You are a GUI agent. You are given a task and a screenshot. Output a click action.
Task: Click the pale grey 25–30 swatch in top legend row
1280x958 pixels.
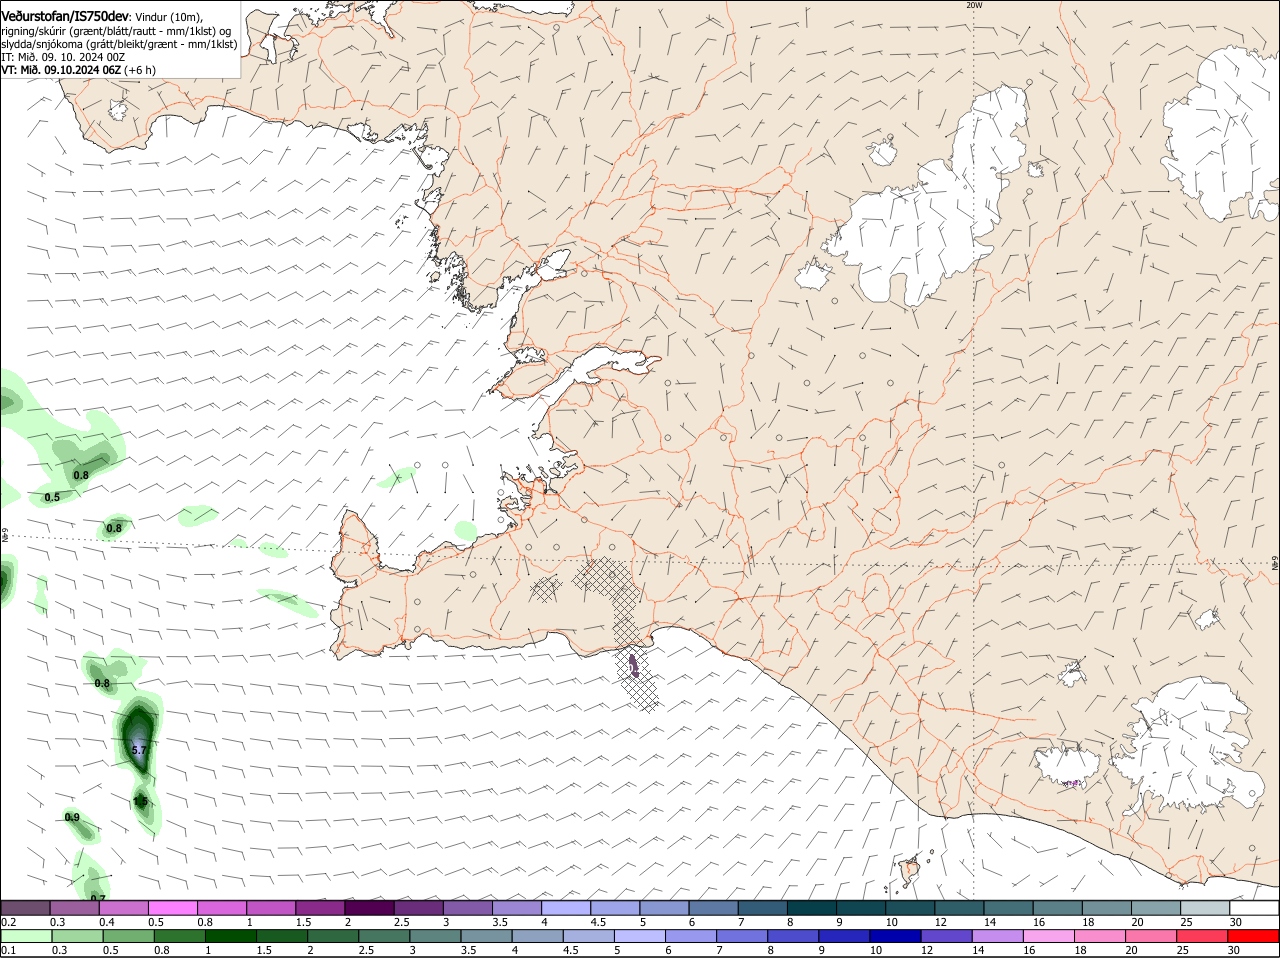click(x=1206, y=908)
